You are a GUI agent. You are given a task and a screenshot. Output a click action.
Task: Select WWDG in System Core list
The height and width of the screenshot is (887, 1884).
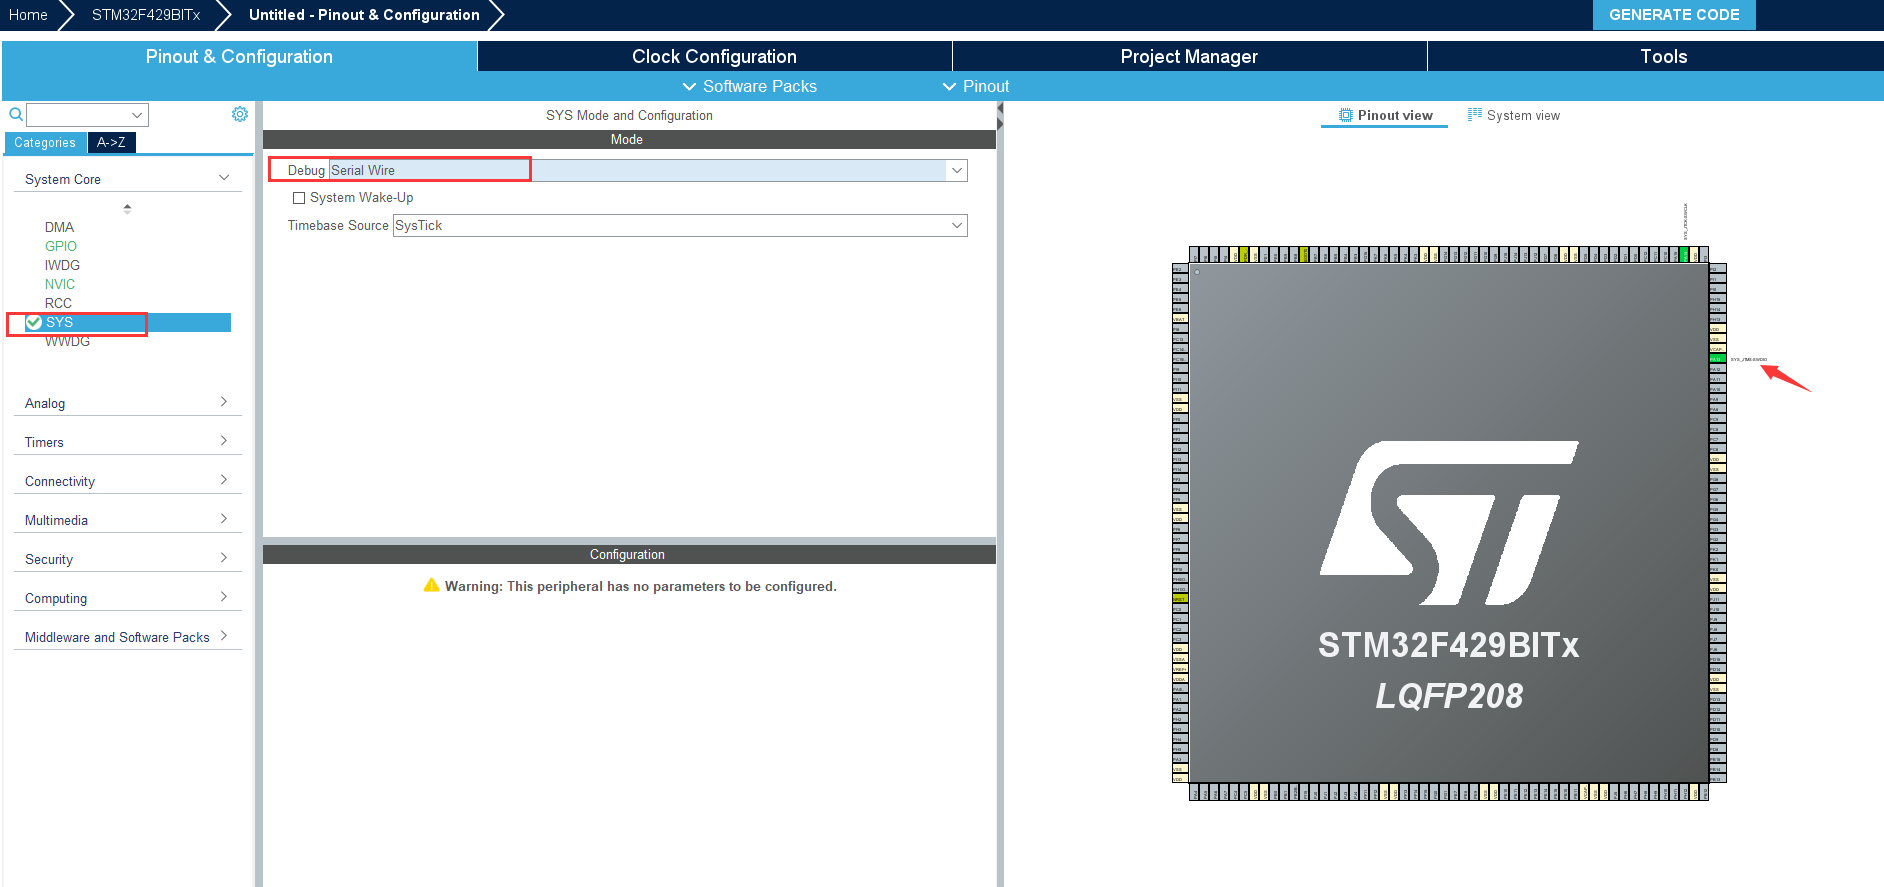click(67, 341)
